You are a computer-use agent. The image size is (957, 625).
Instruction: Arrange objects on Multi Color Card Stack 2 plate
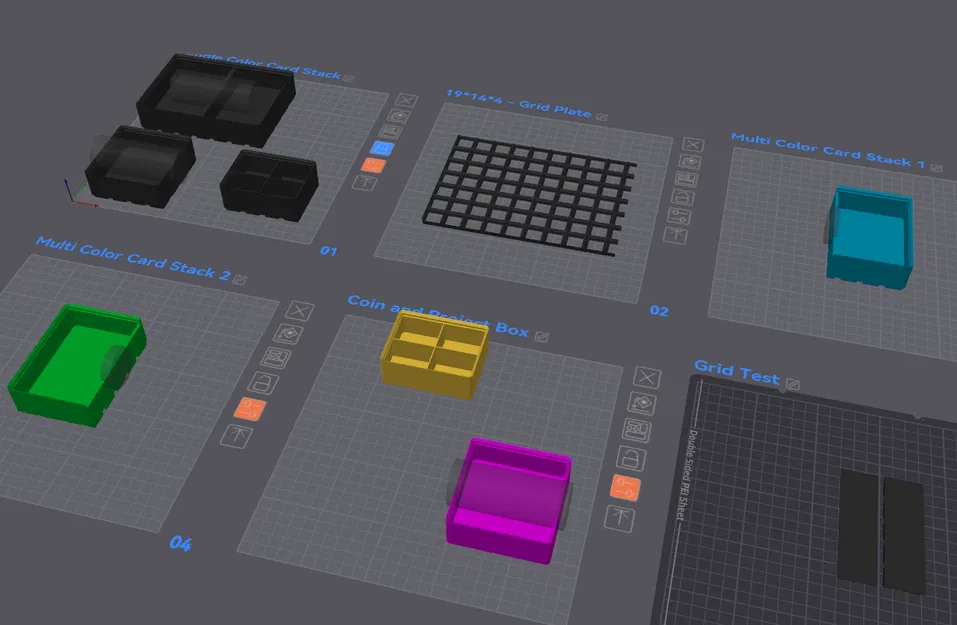pos(274,357)
